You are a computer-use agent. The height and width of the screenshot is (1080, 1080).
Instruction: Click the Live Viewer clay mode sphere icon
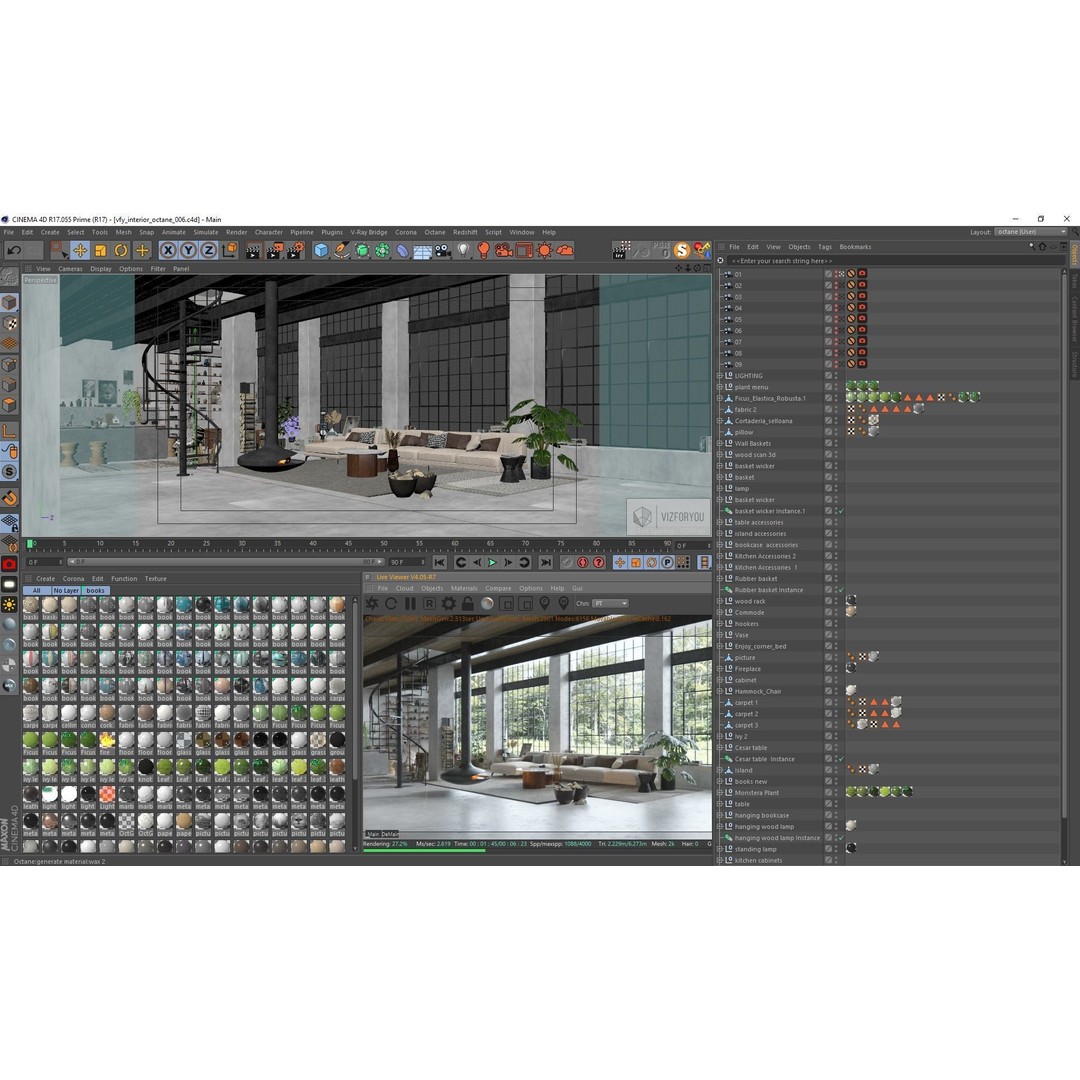487,604
